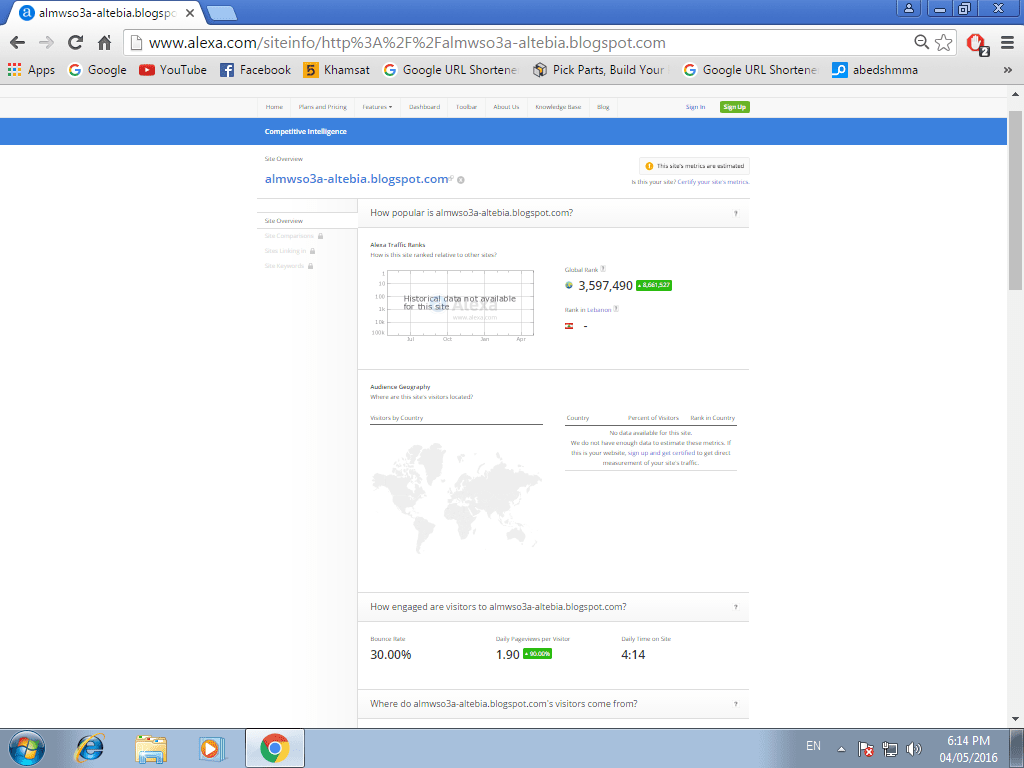Screen dimensions: 1024x768
Task: Select Site Overview in the sidebar
Action: point(284,221)
